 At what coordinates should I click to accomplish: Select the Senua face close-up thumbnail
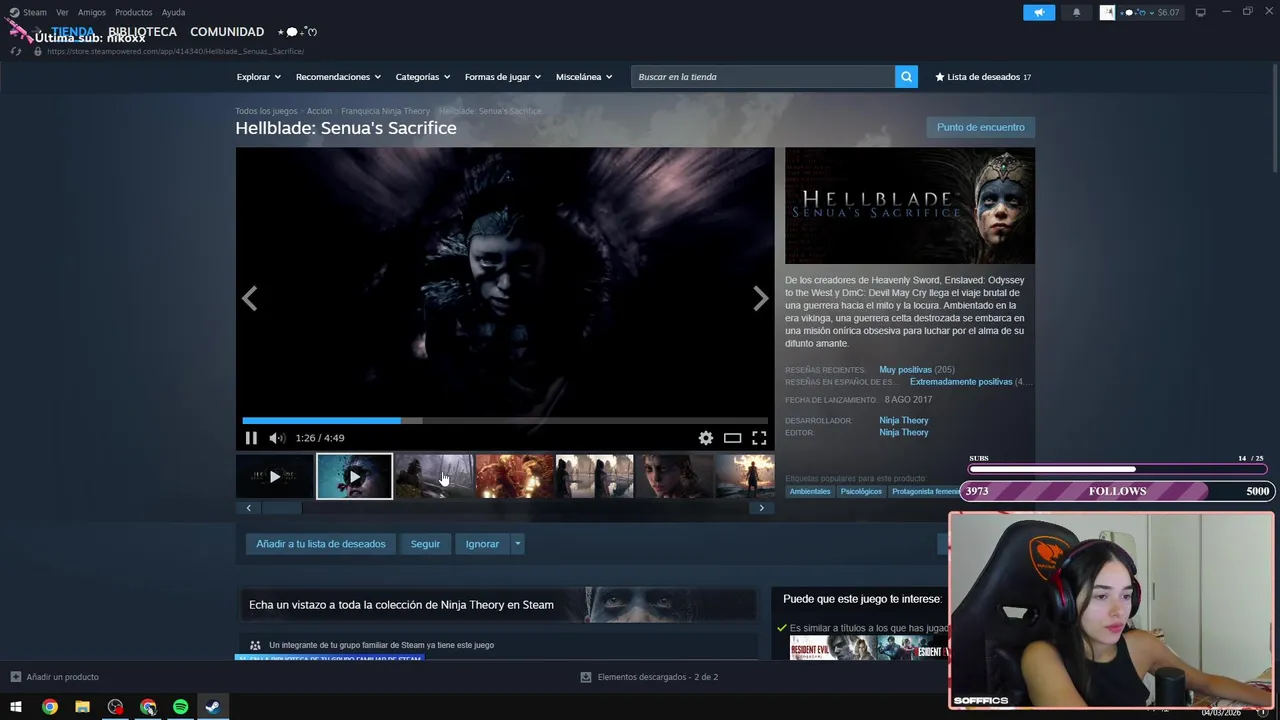[x=675, y=477]
